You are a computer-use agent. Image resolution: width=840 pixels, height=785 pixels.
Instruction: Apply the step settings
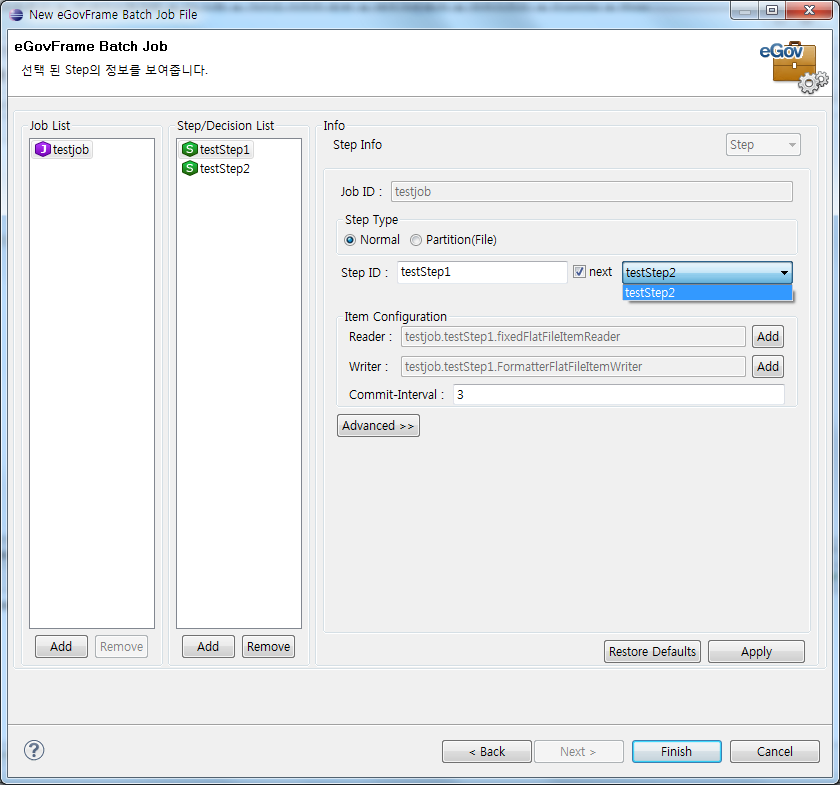point(756,652)
